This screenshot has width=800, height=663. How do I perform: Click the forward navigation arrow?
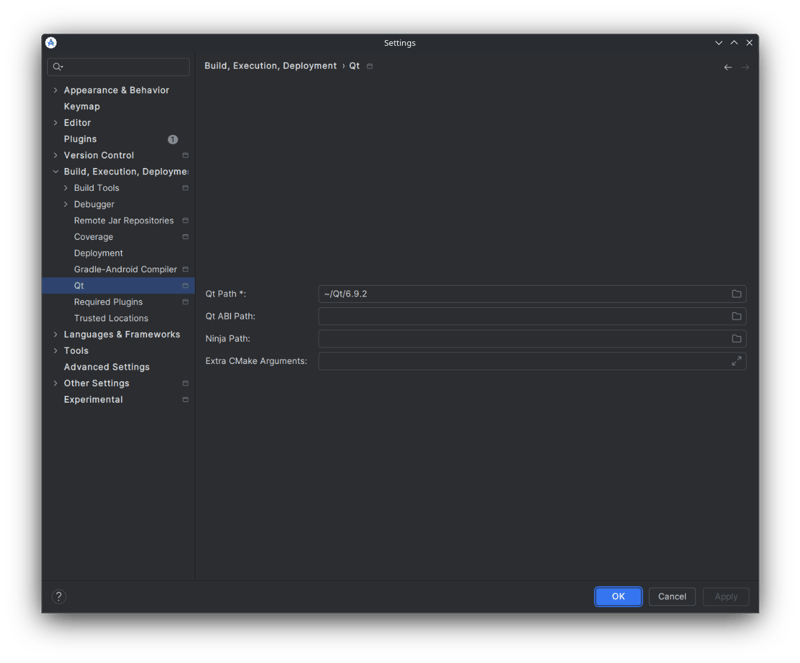pyautogui.click(x=745, y=66)
